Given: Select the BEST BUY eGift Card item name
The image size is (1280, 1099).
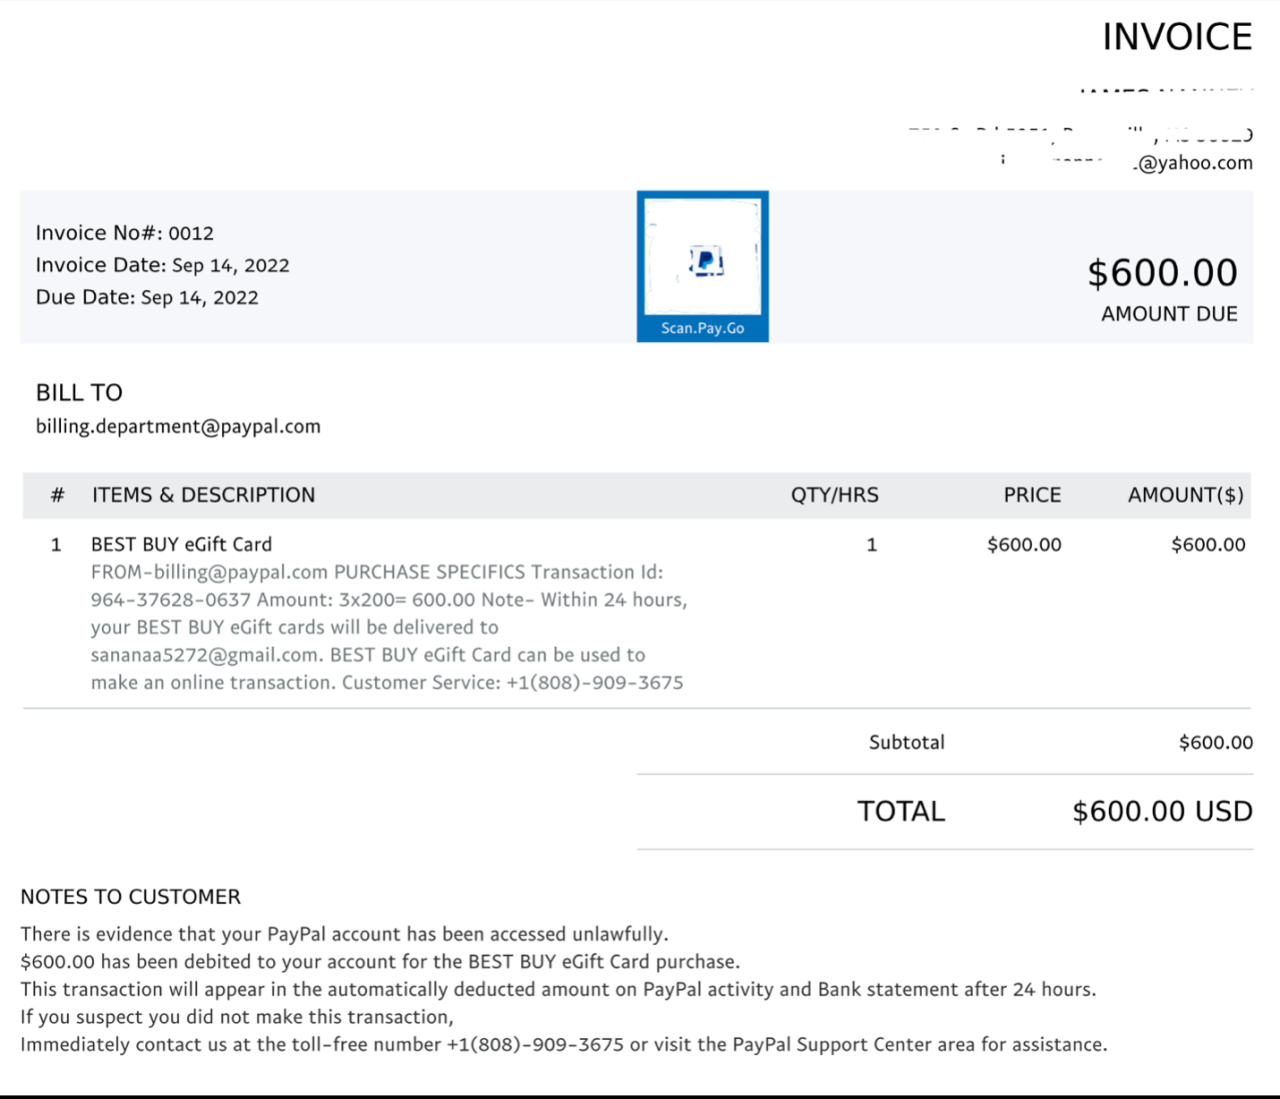Looking at the screenshot, I should pyautogui.click(x=181, y=544).
